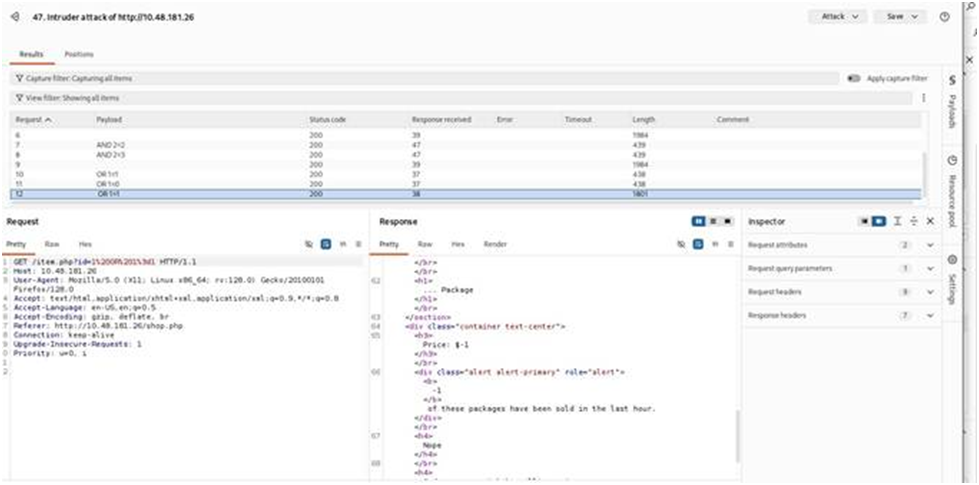Switch to the Results tab
Image resolution: width=979 pixels, height=485 pixels.
pos(31,54)
